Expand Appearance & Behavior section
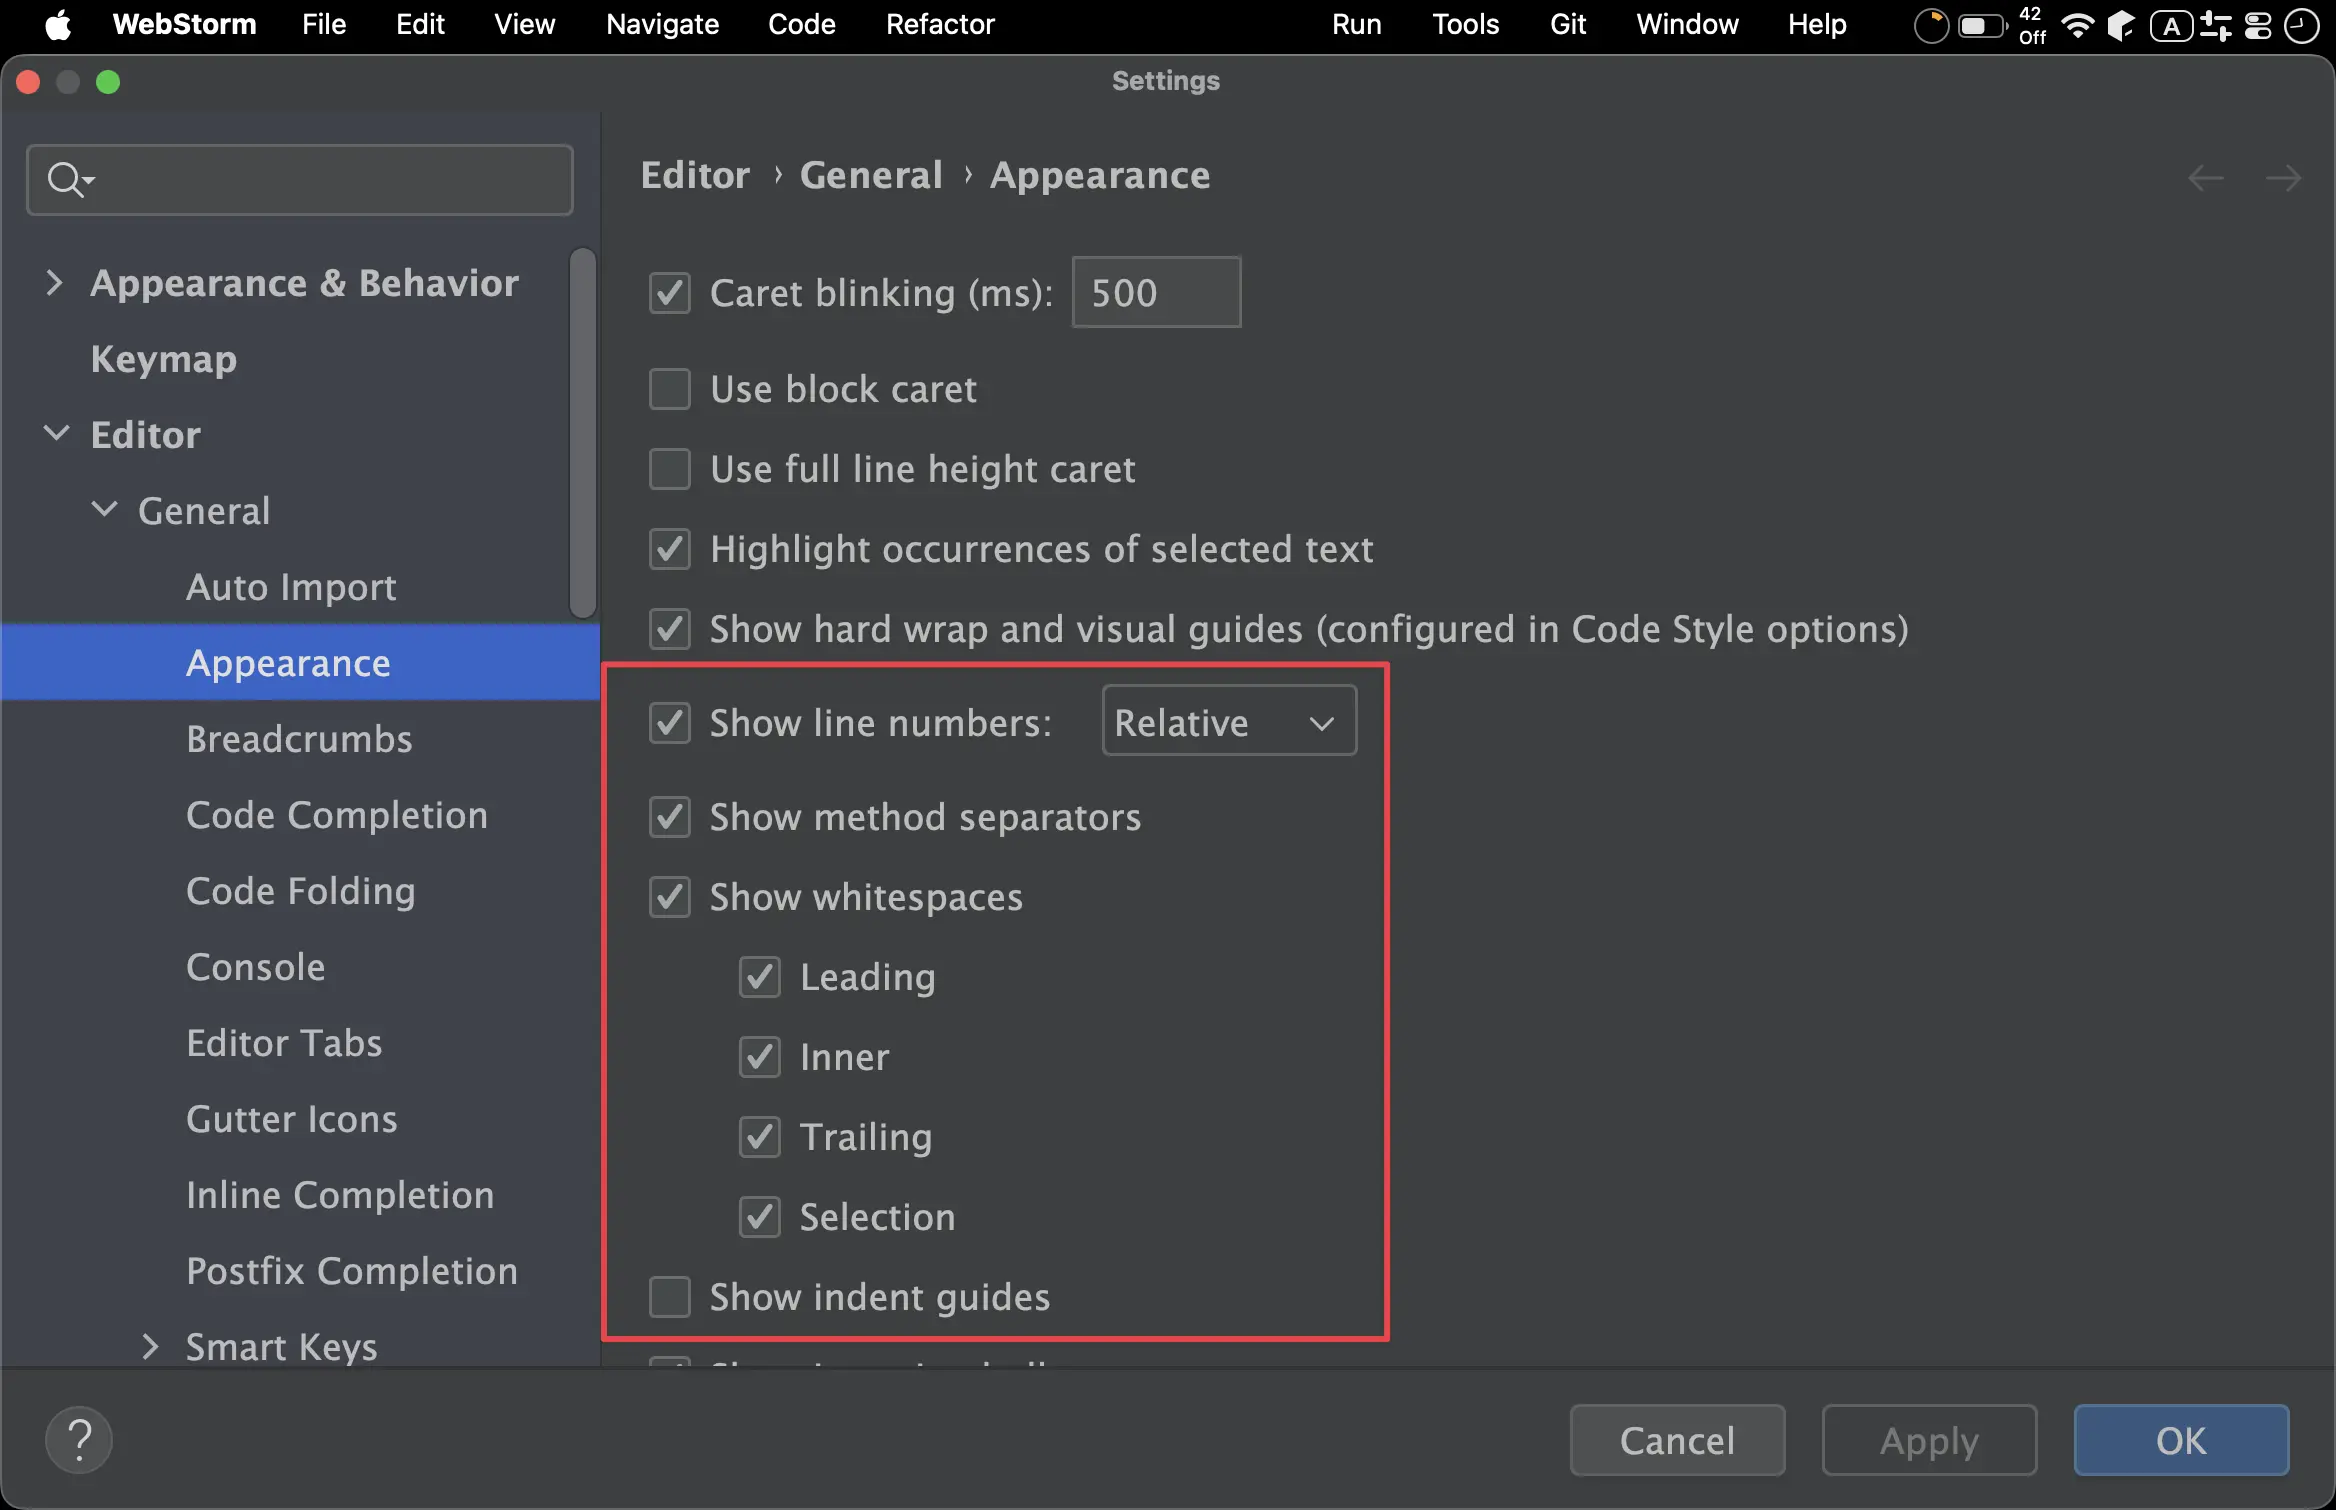The image size is (2336, 1510). pyautogui.click(x=55, y=283)
